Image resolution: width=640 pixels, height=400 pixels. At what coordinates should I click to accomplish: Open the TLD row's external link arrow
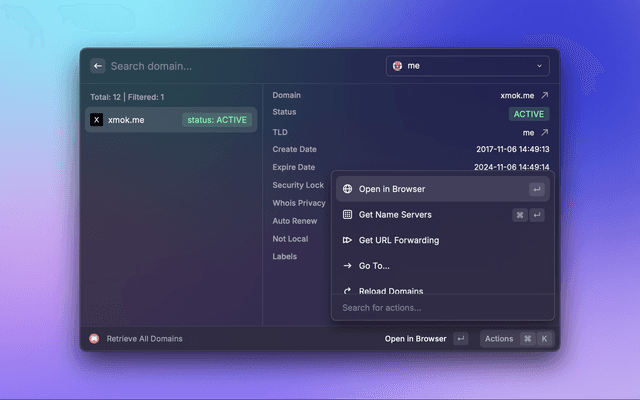click(544, 132)
